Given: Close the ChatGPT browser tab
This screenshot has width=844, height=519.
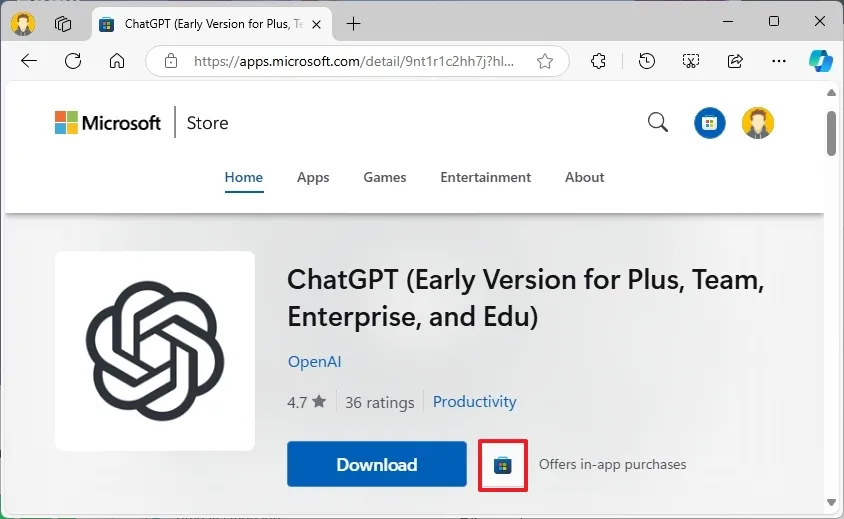Looking at the screenshot, I should [x=316, y=24].
